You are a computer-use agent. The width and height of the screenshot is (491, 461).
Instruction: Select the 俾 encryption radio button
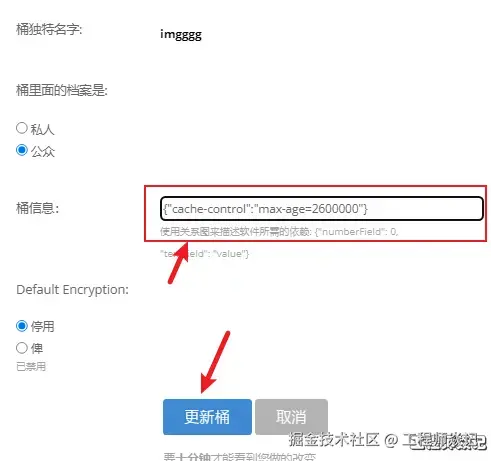[x=22, y=348]
